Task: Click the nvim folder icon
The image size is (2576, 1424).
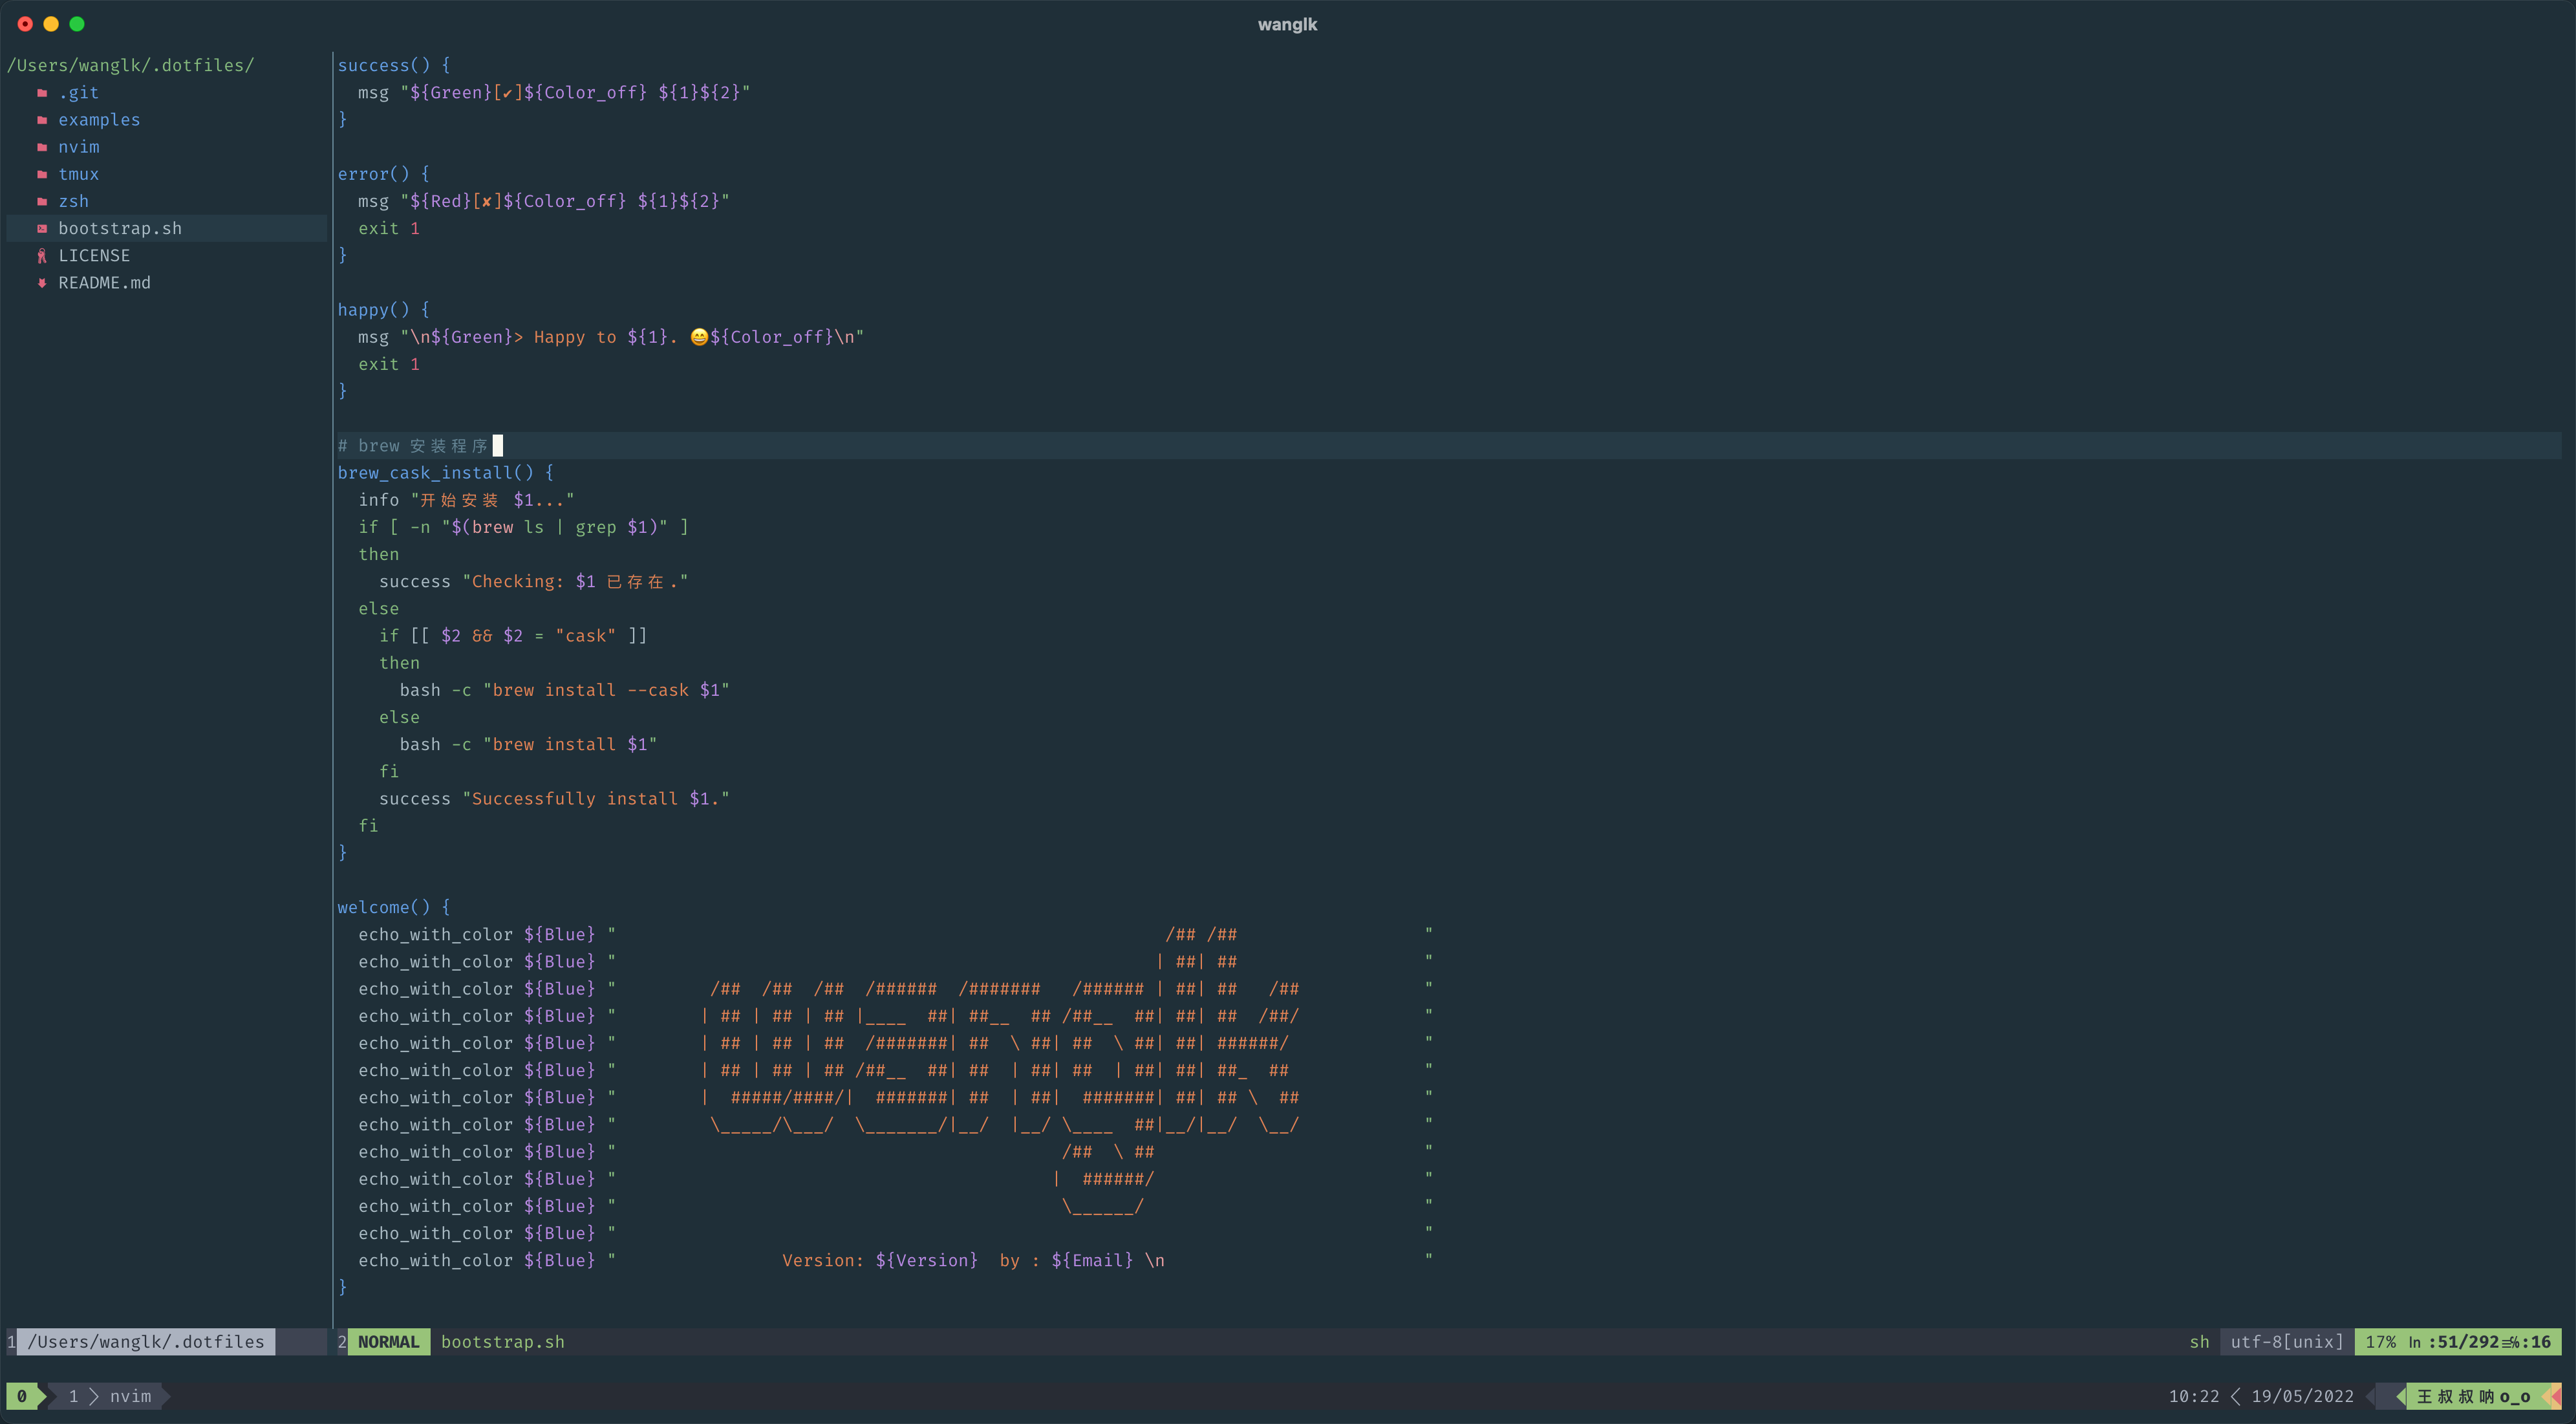Action: tap(42, 147)
